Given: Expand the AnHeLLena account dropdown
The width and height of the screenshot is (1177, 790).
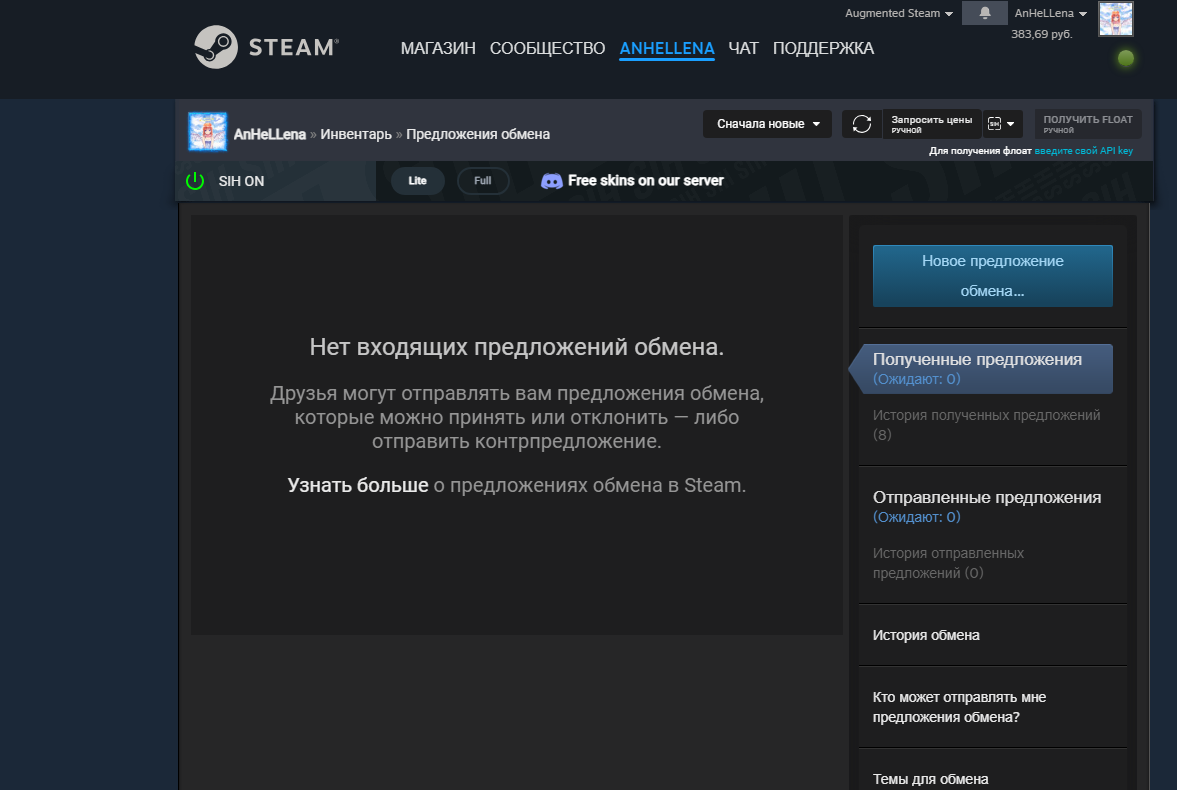Looking at the screenshot, I should [1051, 14].
